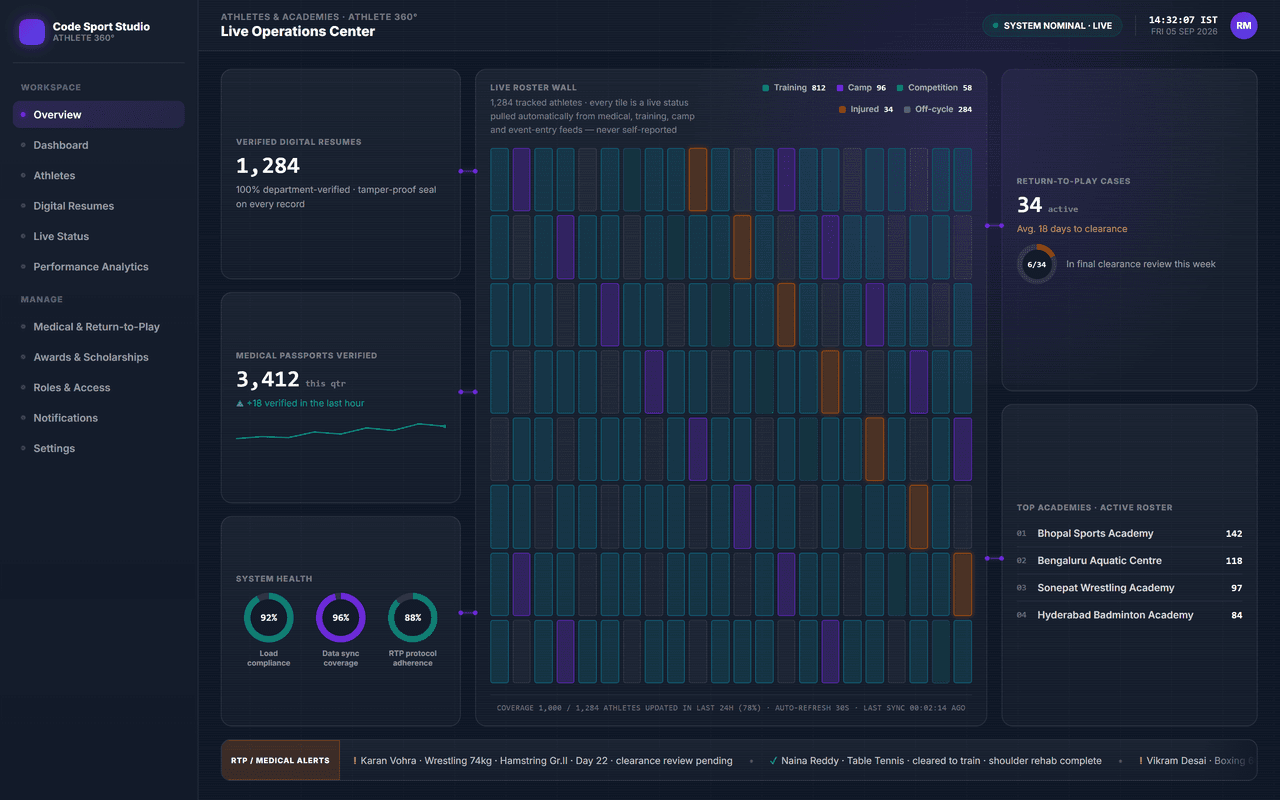This screenshot has width=1280, height=800.
Task: Open the RM user avatar
Action: 1244,26
